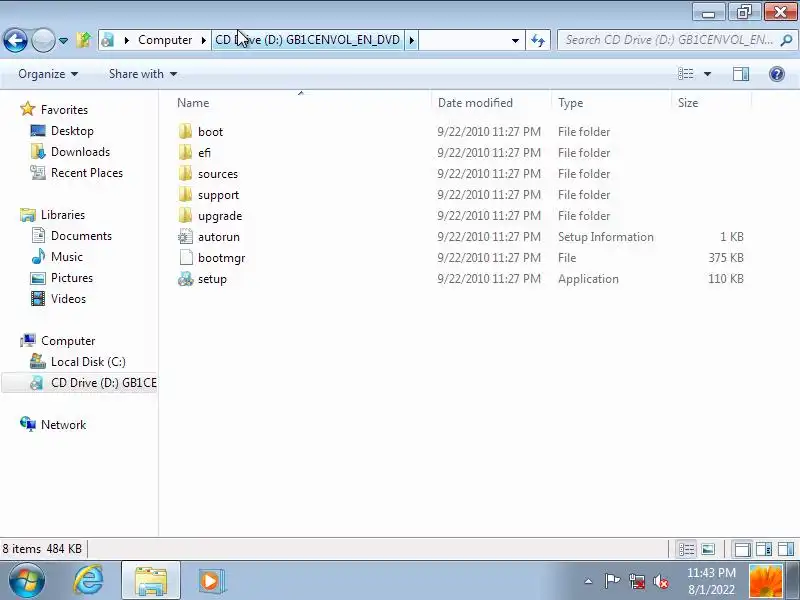Open the Organize menu
This screenshot has width=800, height=600.
(x=48, y=74)
